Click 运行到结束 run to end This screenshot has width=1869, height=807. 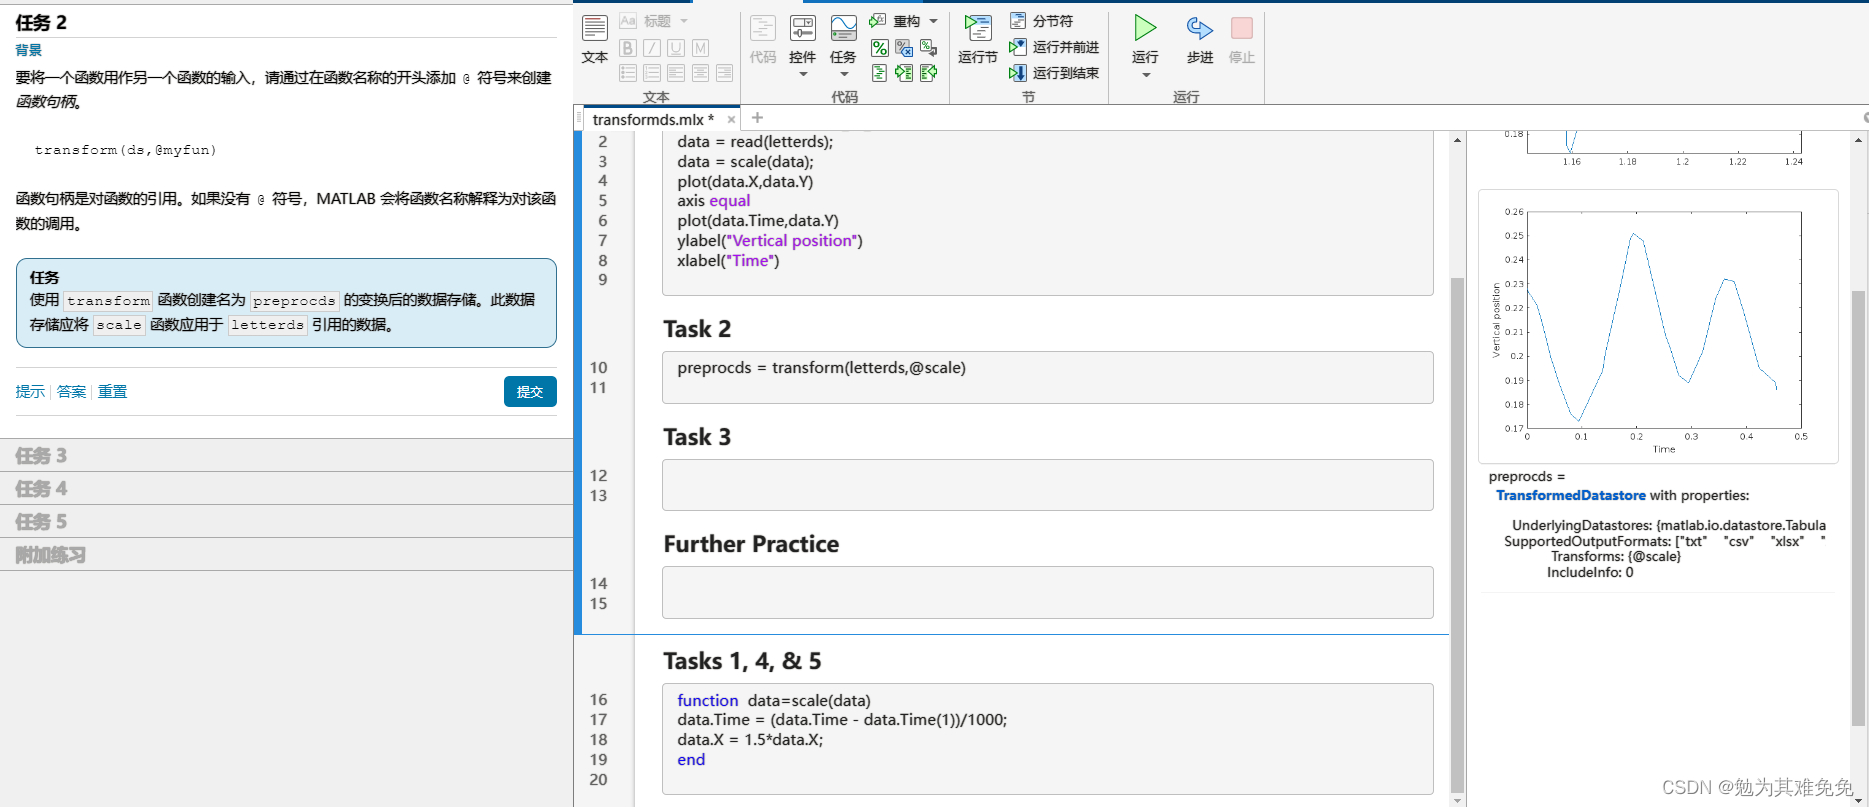click(x=1054, y=73)
